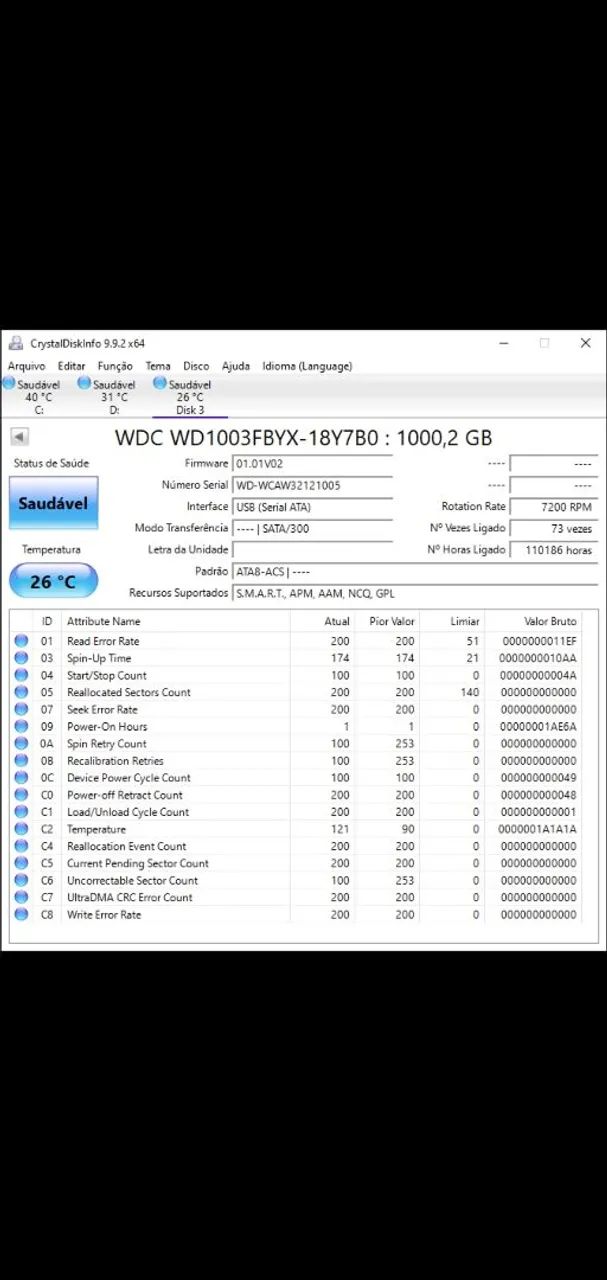Click the status icon for Start/Stop Count
Screen dimensions: 607x1280
[21, 675]
